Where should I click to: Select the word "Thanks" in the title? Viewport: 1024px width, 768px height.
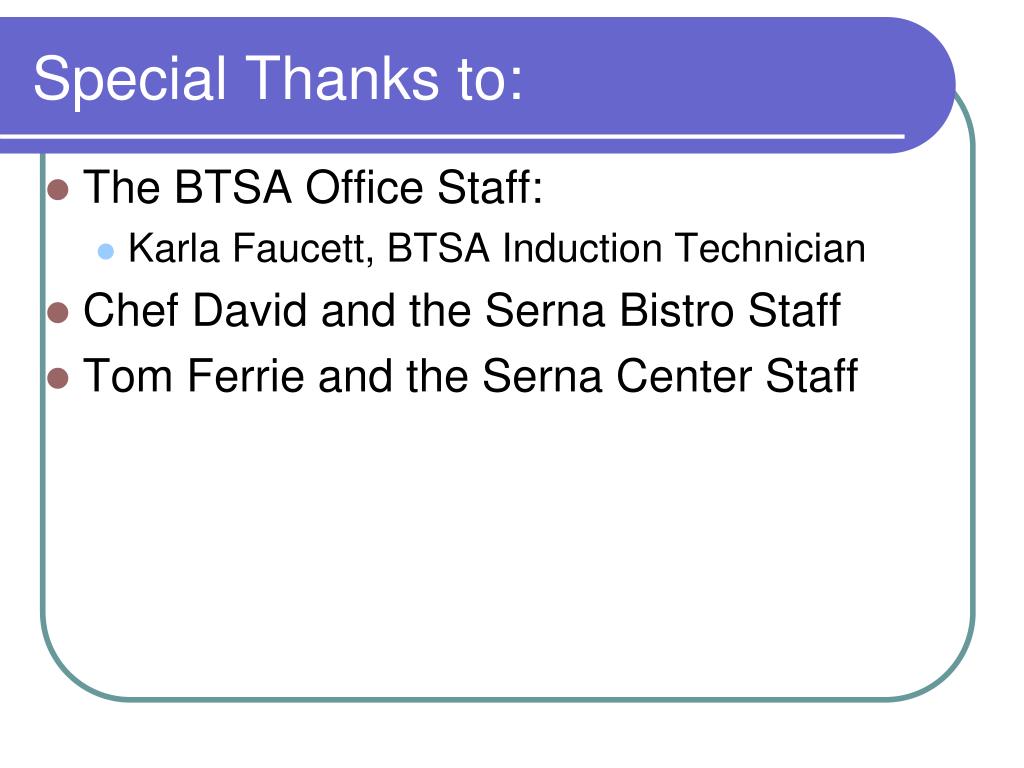(342, 78)
